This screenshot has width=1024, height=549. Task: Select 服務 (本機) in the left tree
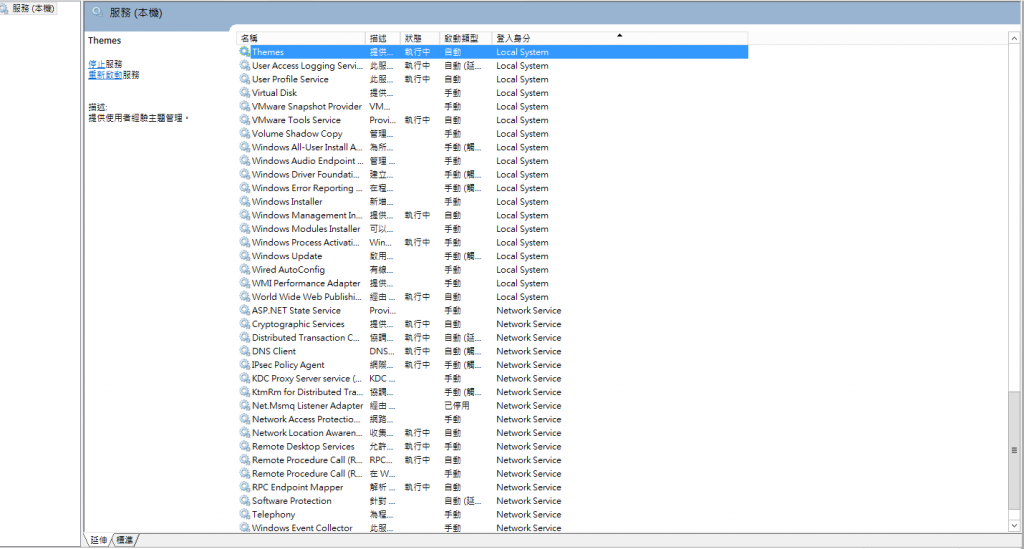click(x=33, y=8)
